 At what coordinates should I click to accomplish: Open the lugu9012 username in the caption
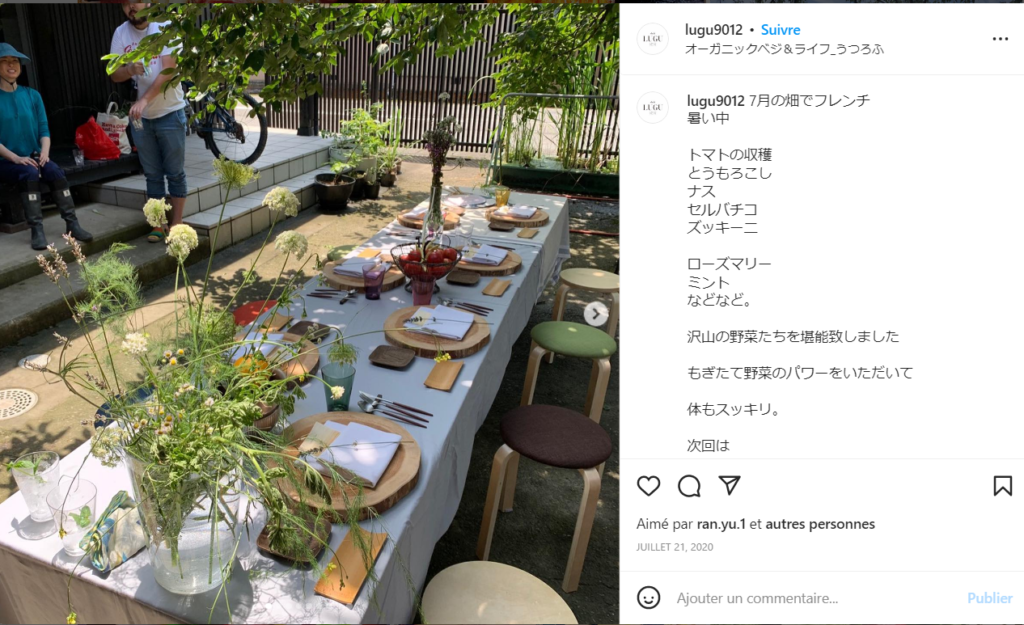click(x=716, y=101)
